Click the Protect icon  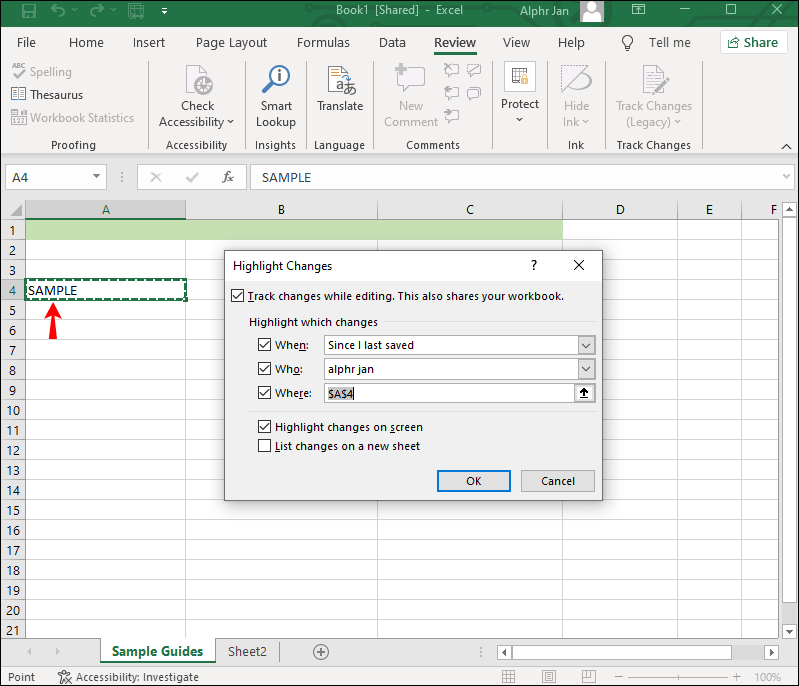[x=519, y=76]
